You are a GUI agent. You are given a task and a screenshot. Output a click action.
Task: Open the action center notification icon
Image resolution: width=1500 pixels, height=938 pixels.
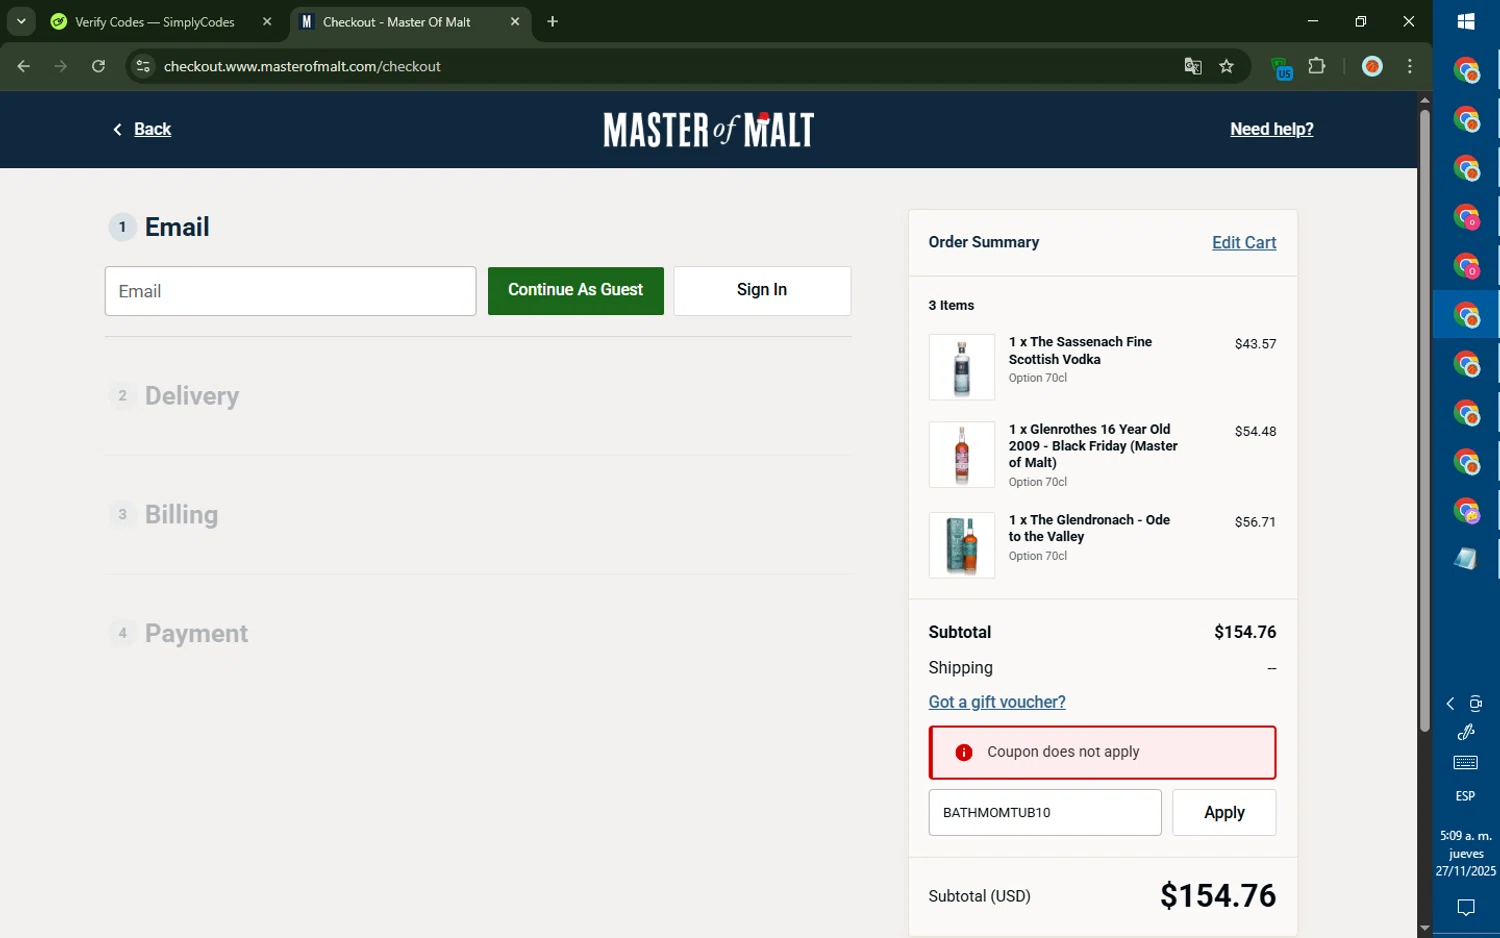click(x=1466, y=908)
